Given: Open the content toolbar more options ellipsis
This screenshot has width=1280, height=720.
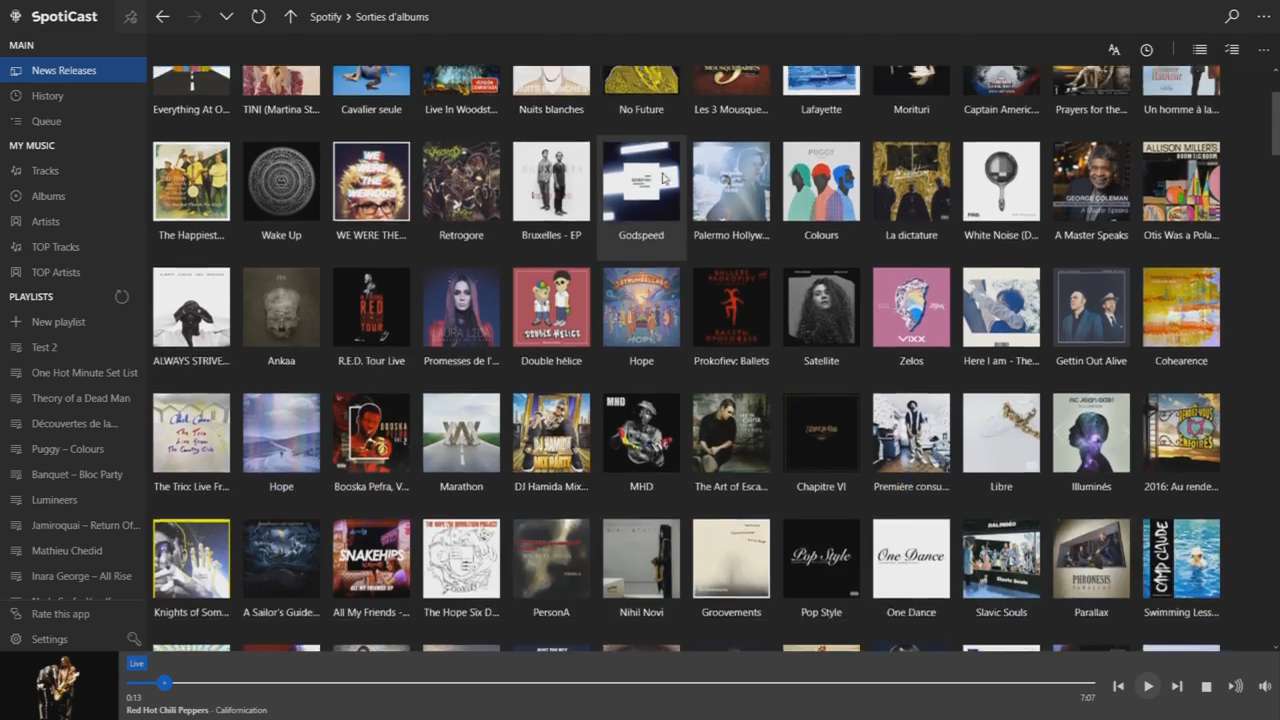Looking at the screenshot, I should 1264,50.
